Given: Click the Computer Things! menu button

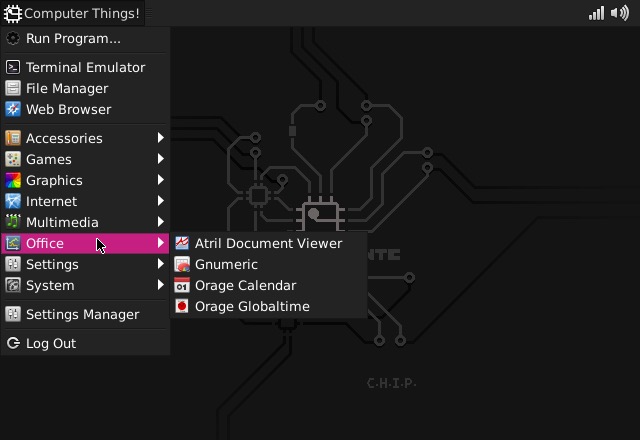Looking at the screenshot, I should coord(72,13).
